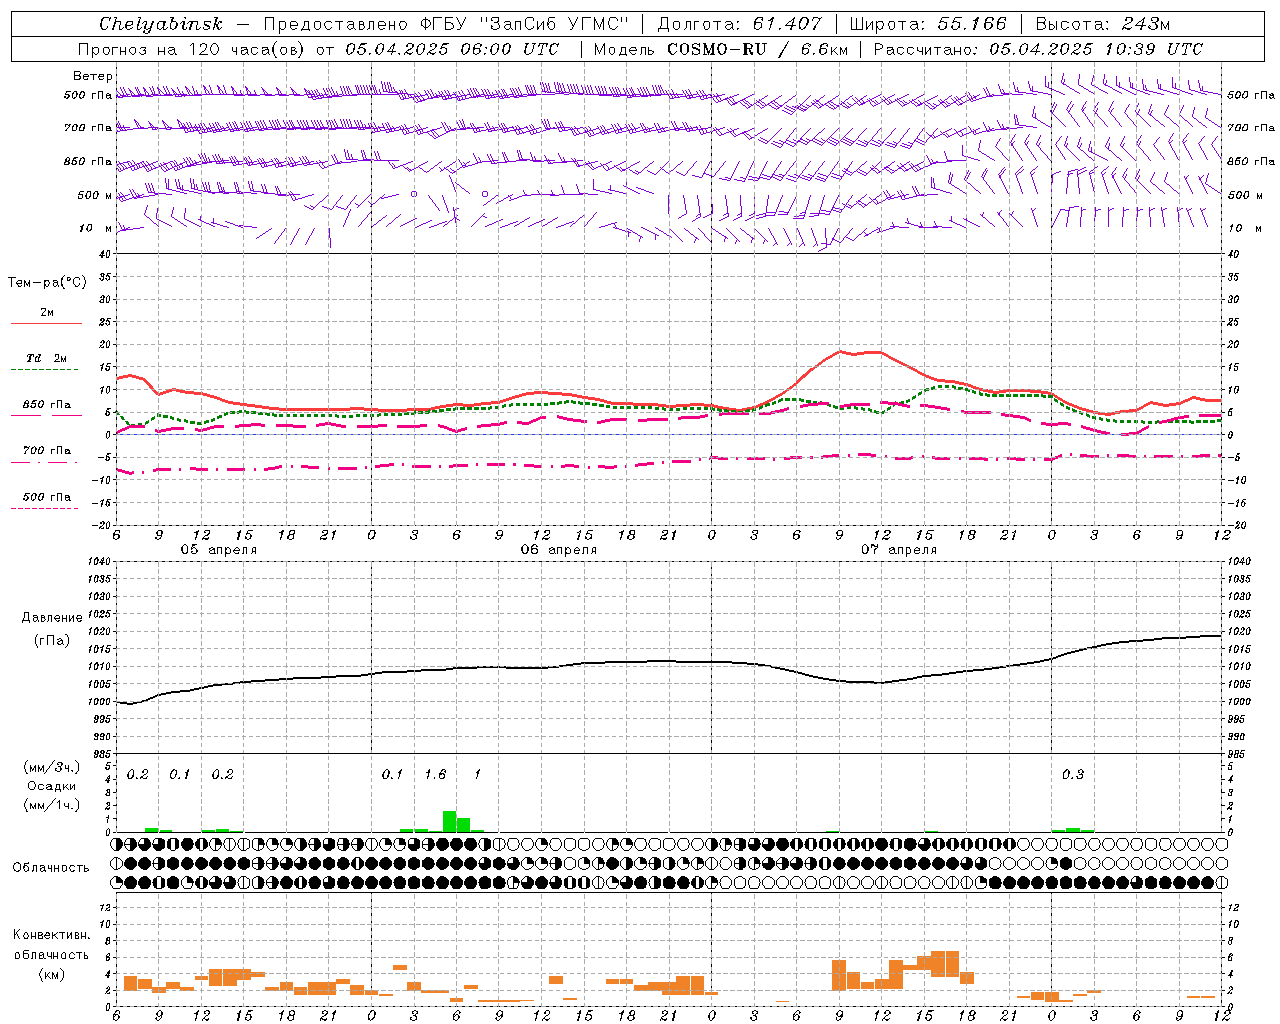1280x1024 pixels.
Task: Click the '(мм/3ч.)' precipitation unit label
Action: pyautogui.click(x=52, y=768)
